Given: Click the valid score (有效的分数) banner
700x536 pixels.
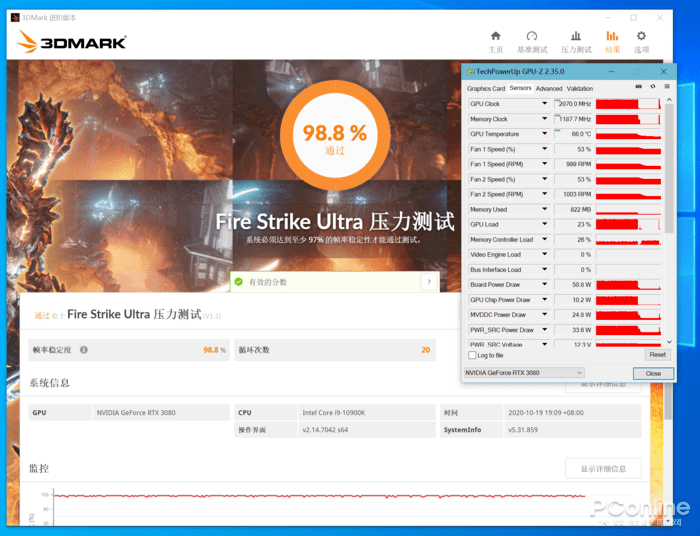Looking at the screenshot, I should click(x=335, y=282).
